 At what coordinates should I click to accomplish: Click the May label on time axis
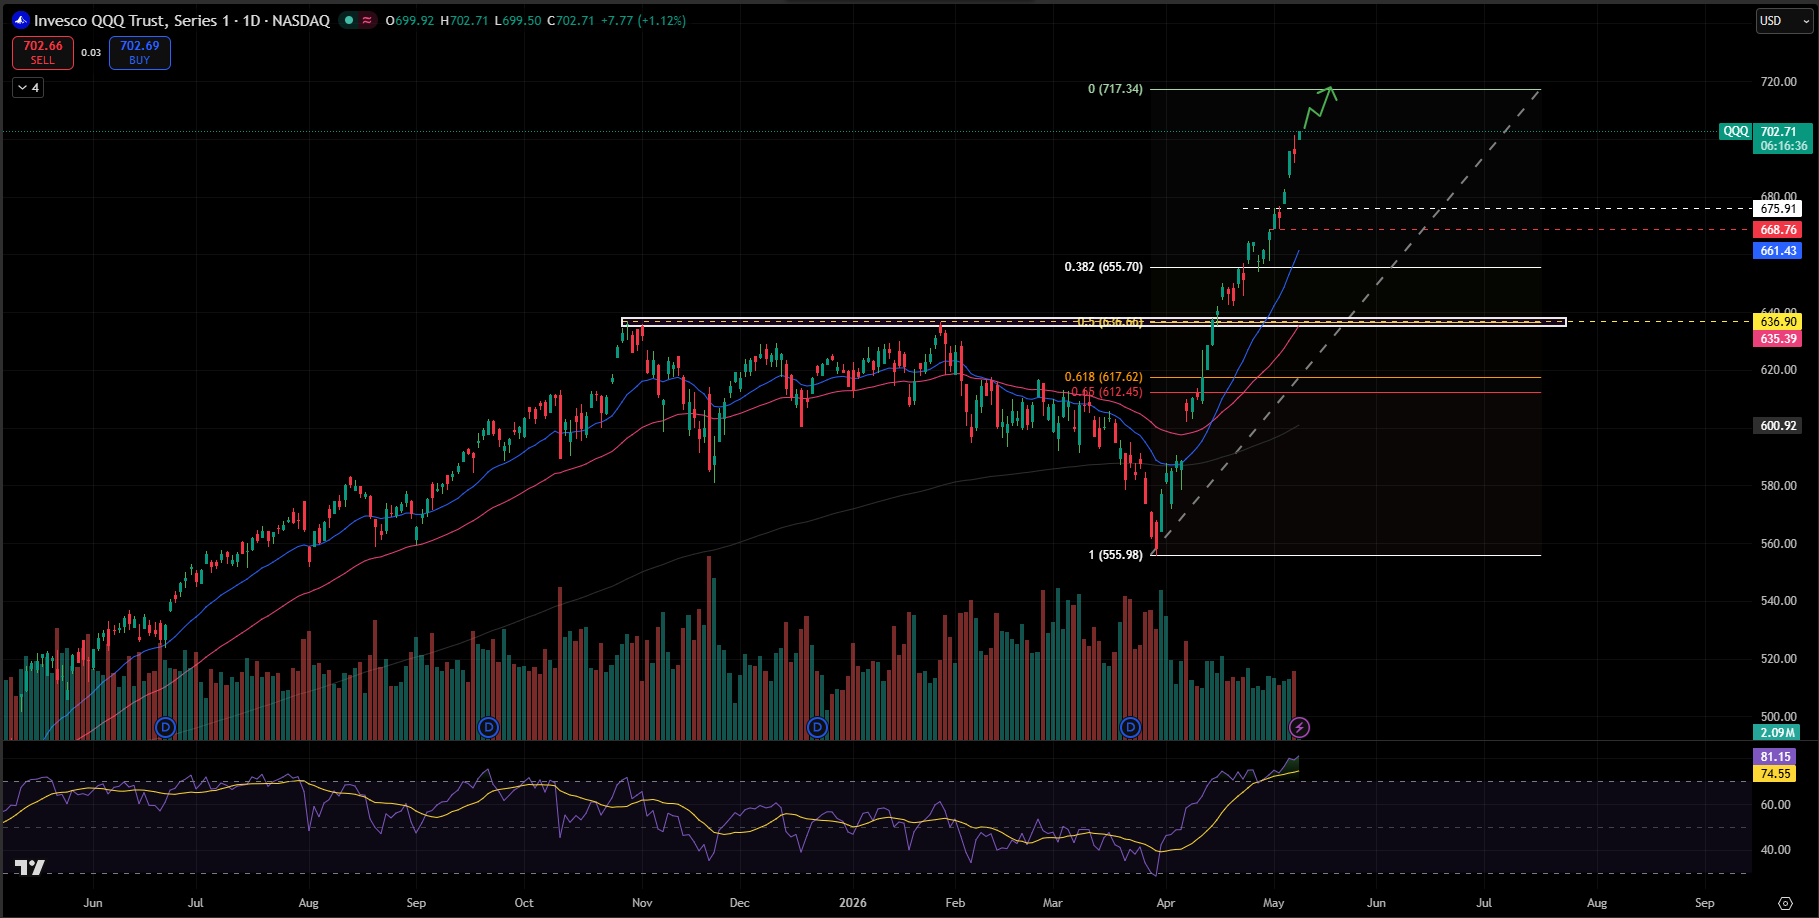pyautogui.click(x=1273, y=903)
